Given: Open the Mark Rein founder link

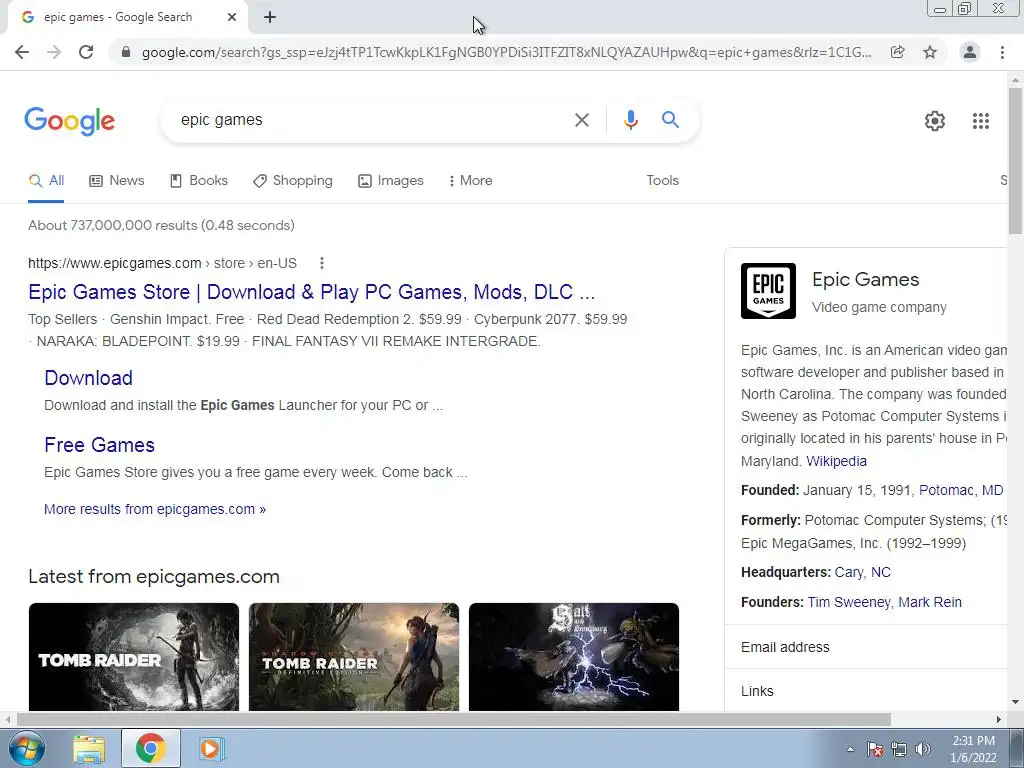Looking at the screenshot, I should (930, 602).
